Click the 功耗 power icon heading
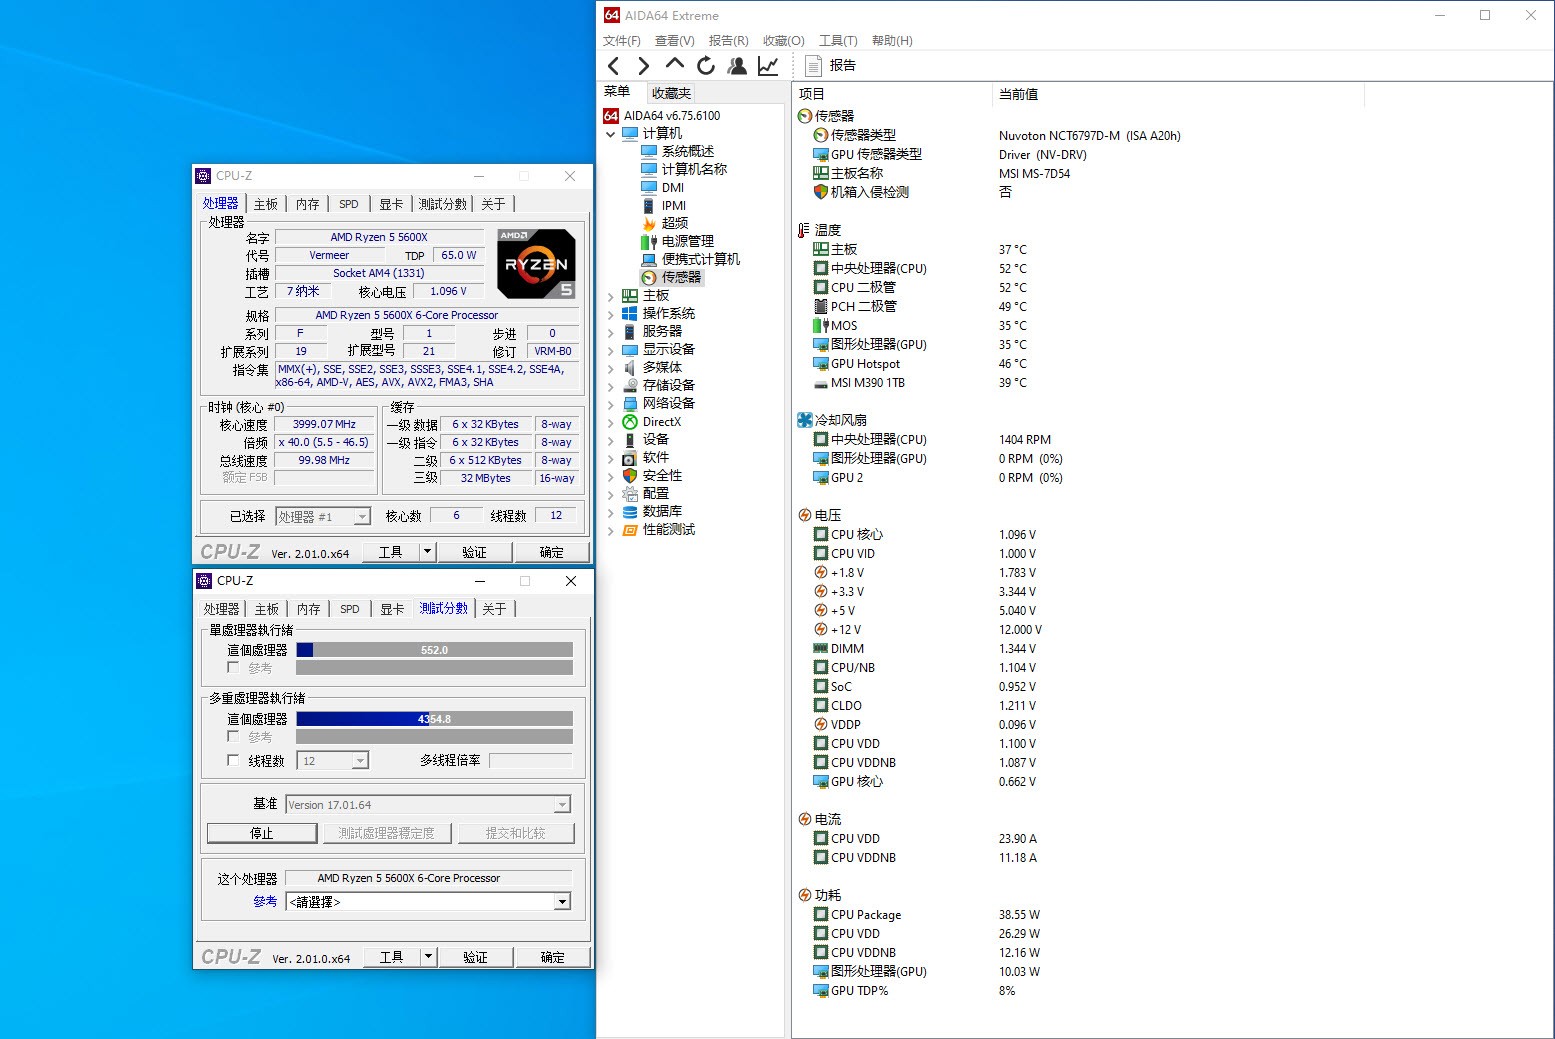Image resolution: width=1555 pixels, height=1039 pixels. click(x=804, y=895)
